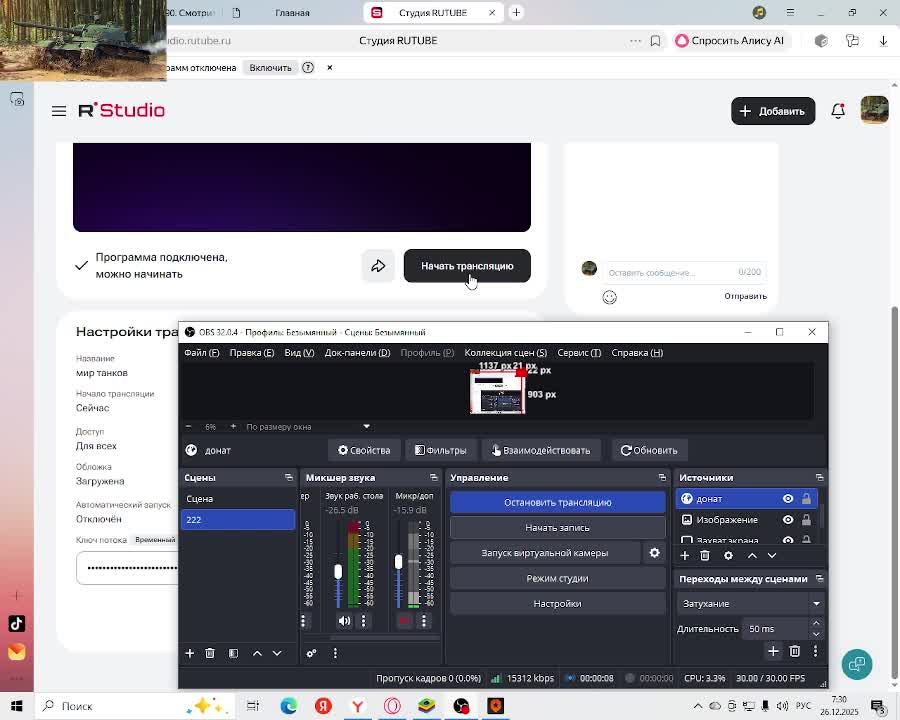Open RUTUBE Studio hamburger menu
This screenshot has width=900, height=720.
[59, 111]
